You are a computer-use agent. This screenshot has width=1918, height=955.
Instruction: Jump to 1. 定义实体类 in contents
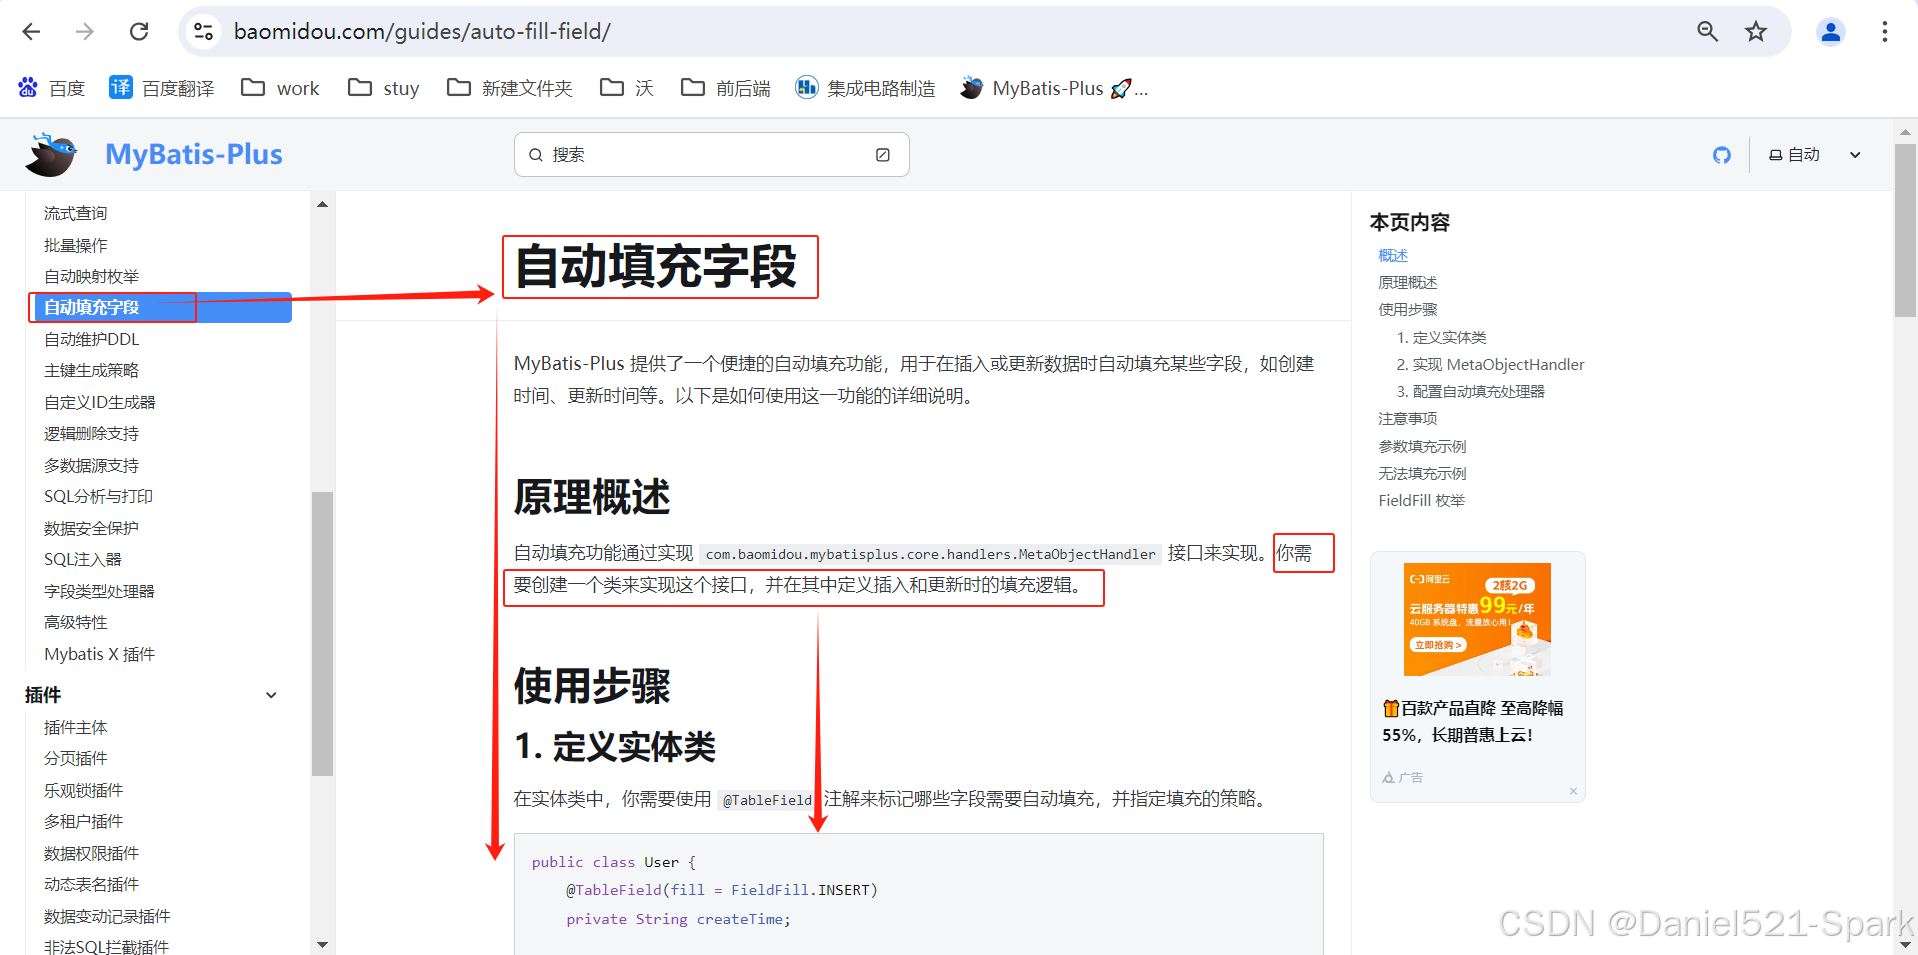pyautogui.click(x=1442, y=337)
